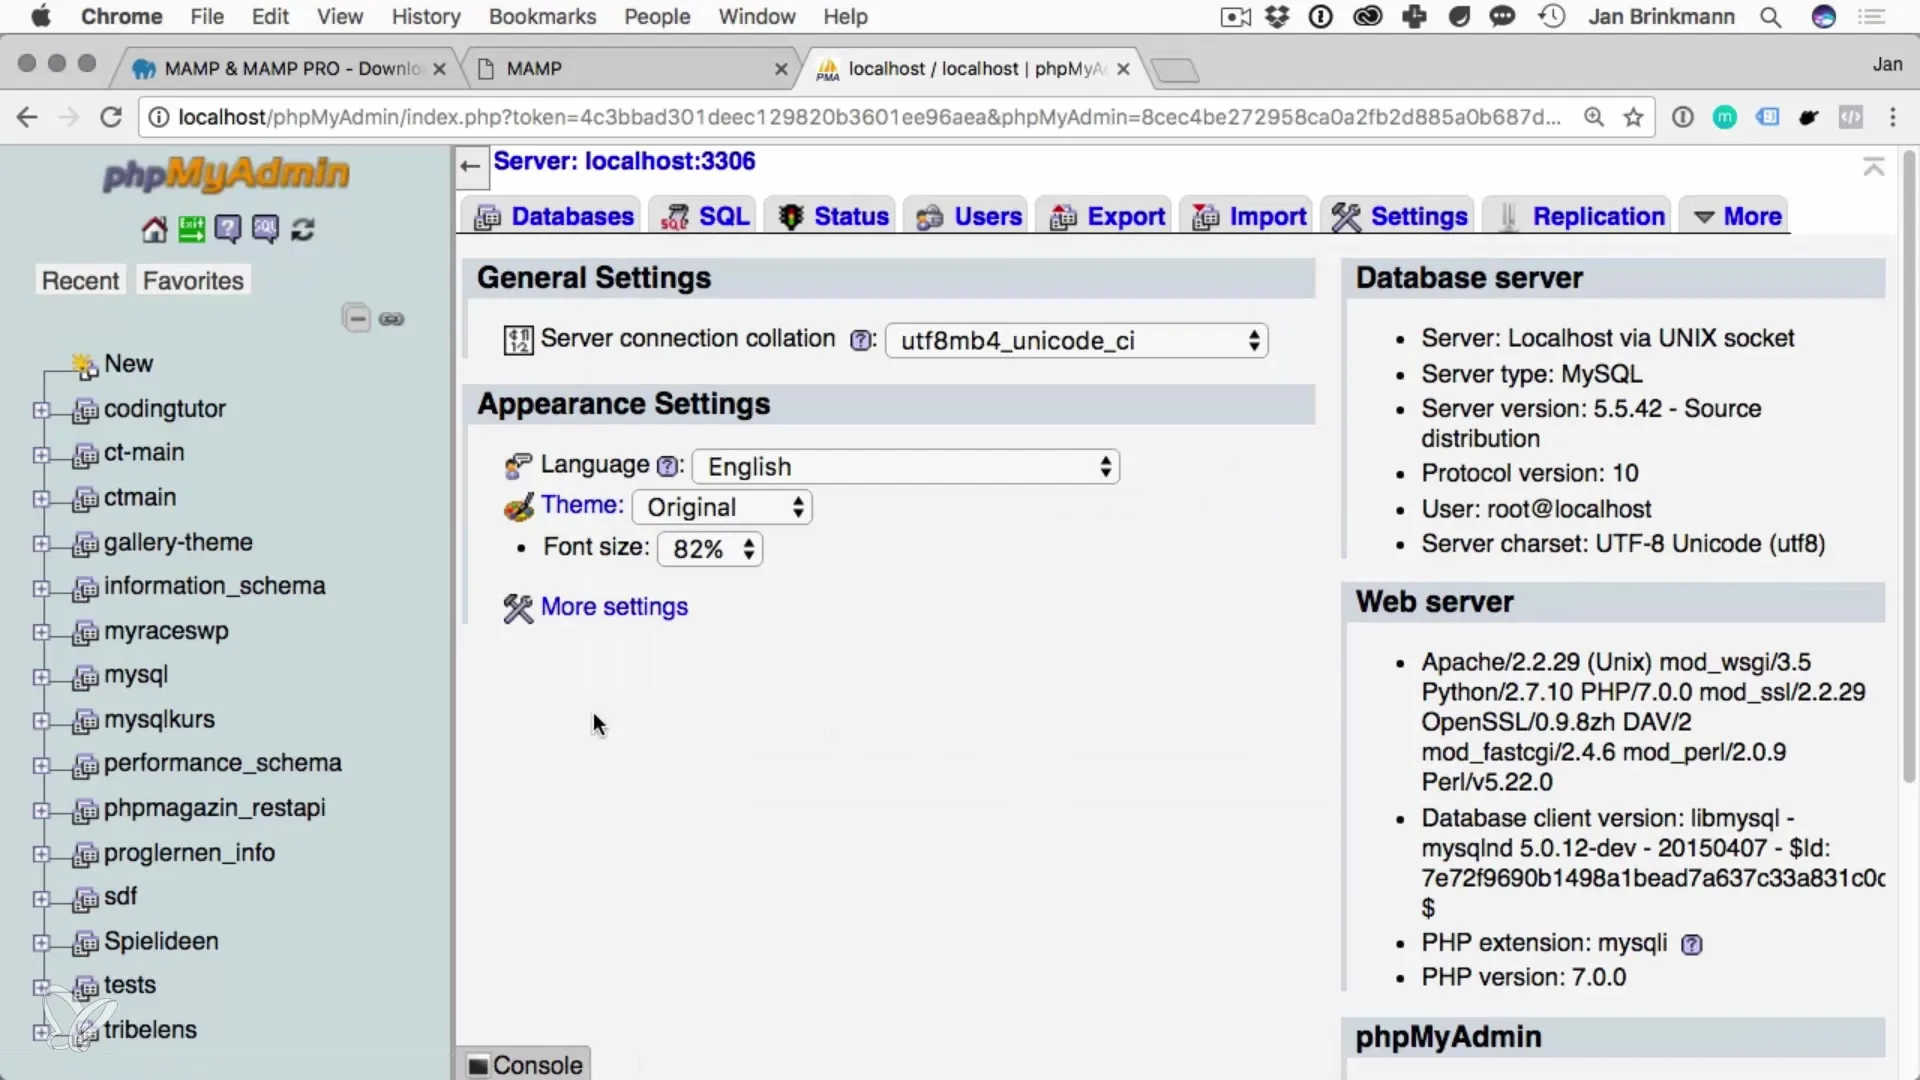
Task: Open the Font size dropdown
Action: click(x=710, y=549)
